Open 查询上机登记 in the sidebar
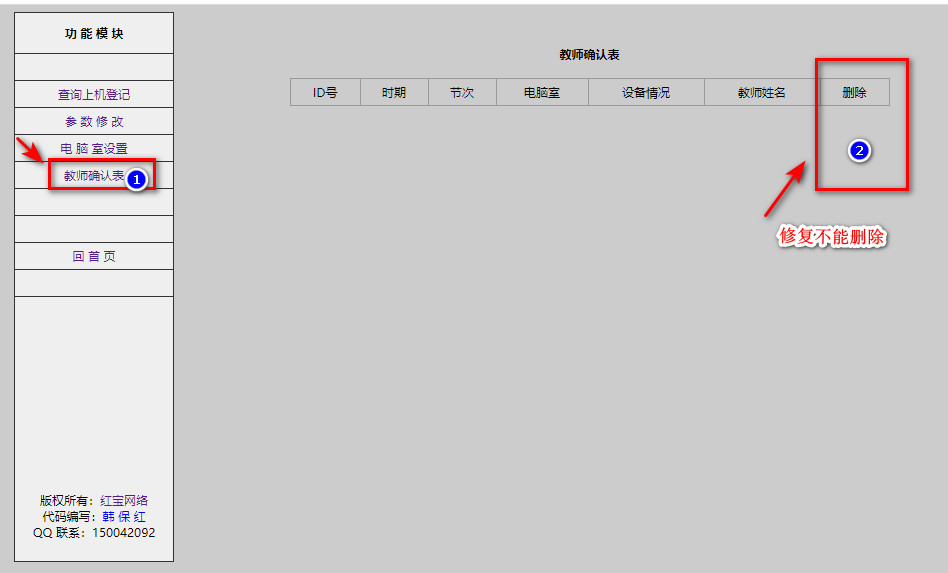The width and height of the screenshot is (948, 573). tap(94, 95)
